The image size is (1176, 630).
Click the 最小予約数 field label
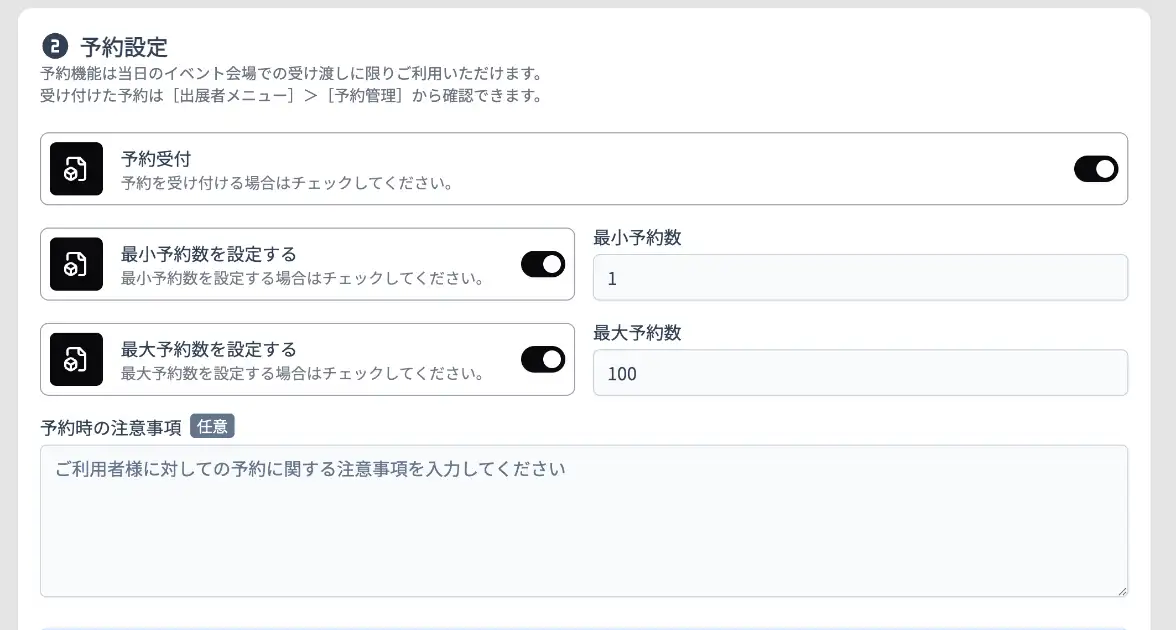coord(637,238)
